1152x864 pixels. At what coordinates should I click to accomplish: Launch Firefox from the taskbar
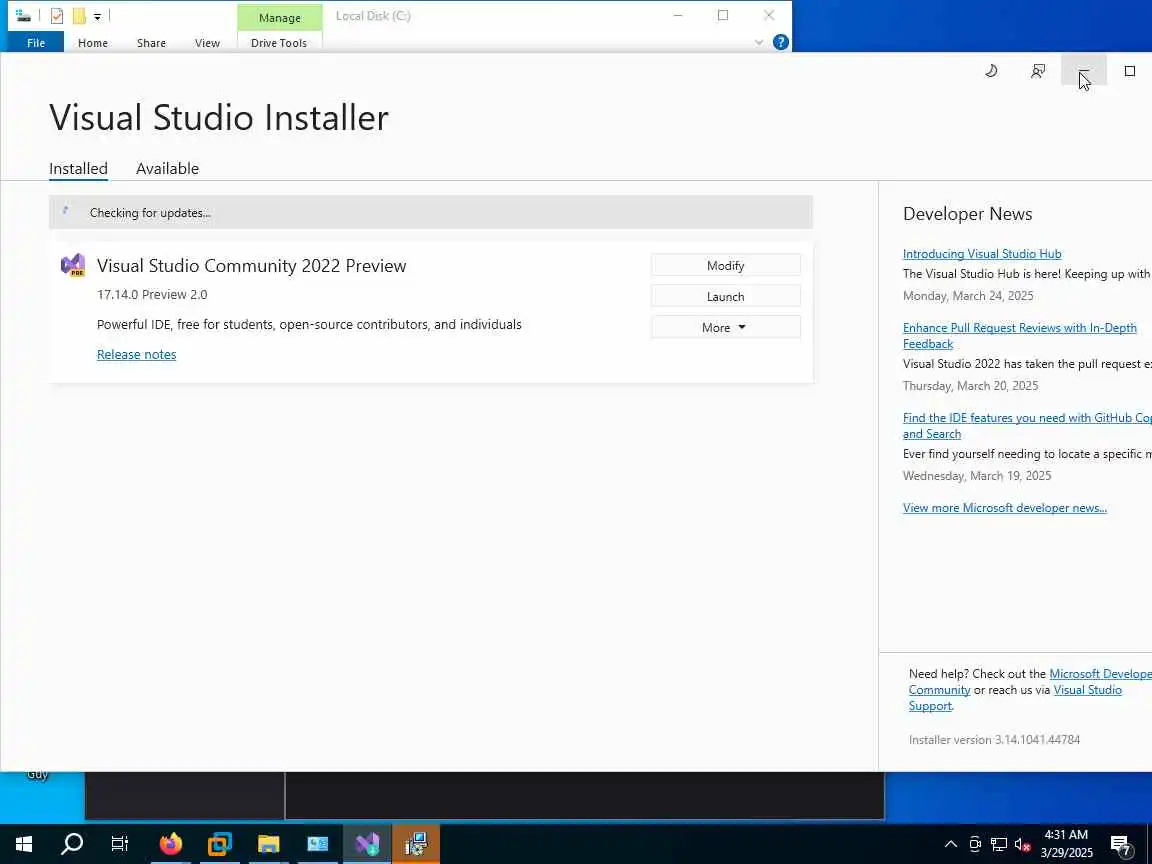(170, 843)
